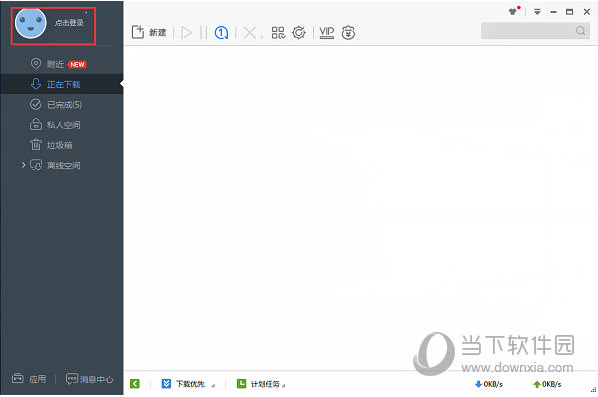
Task: Minimize the download manager window
Action: (553, 12)
